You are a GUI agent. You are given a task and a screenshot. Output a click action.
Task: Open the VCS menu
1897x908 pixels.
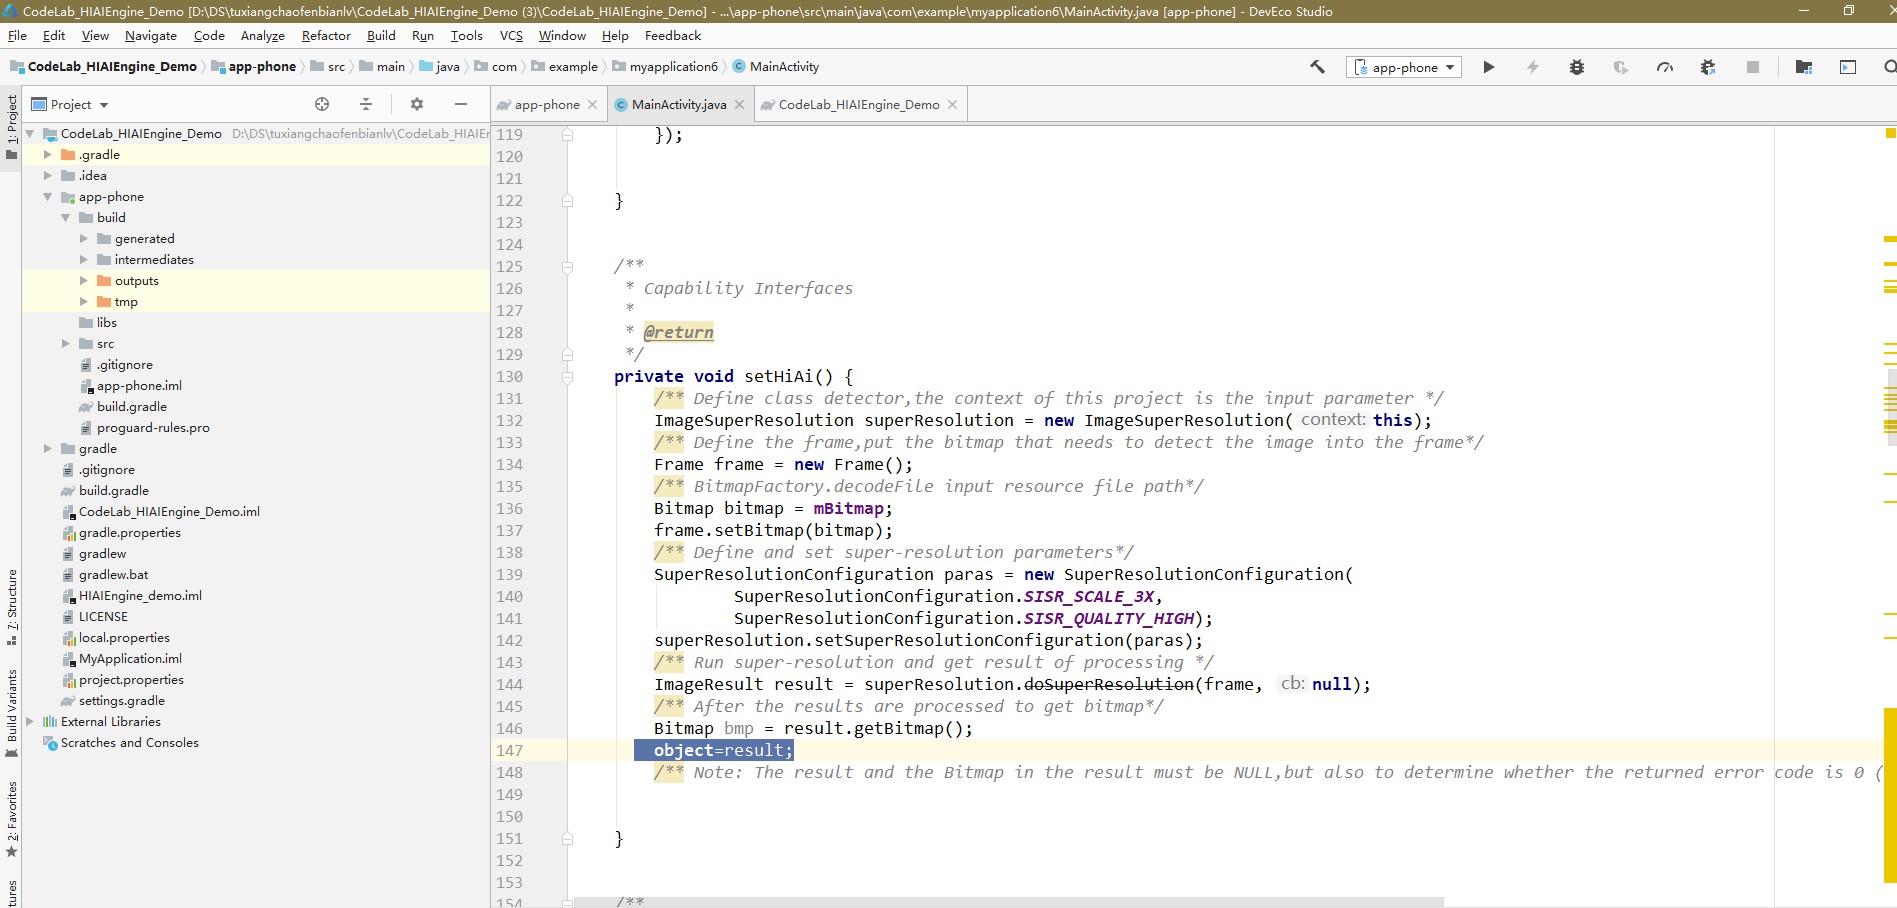pos(511,35)
